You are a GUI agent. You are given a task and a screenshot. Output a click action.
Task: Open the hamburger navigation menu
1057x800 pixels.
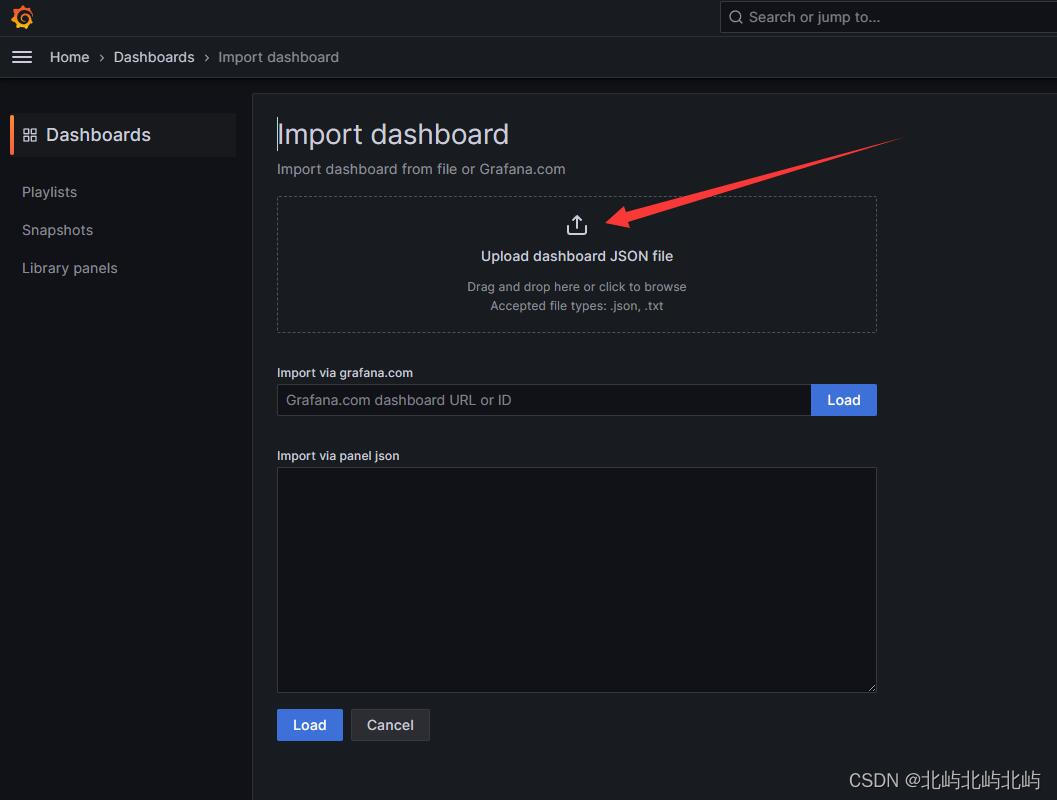(22, 57)
